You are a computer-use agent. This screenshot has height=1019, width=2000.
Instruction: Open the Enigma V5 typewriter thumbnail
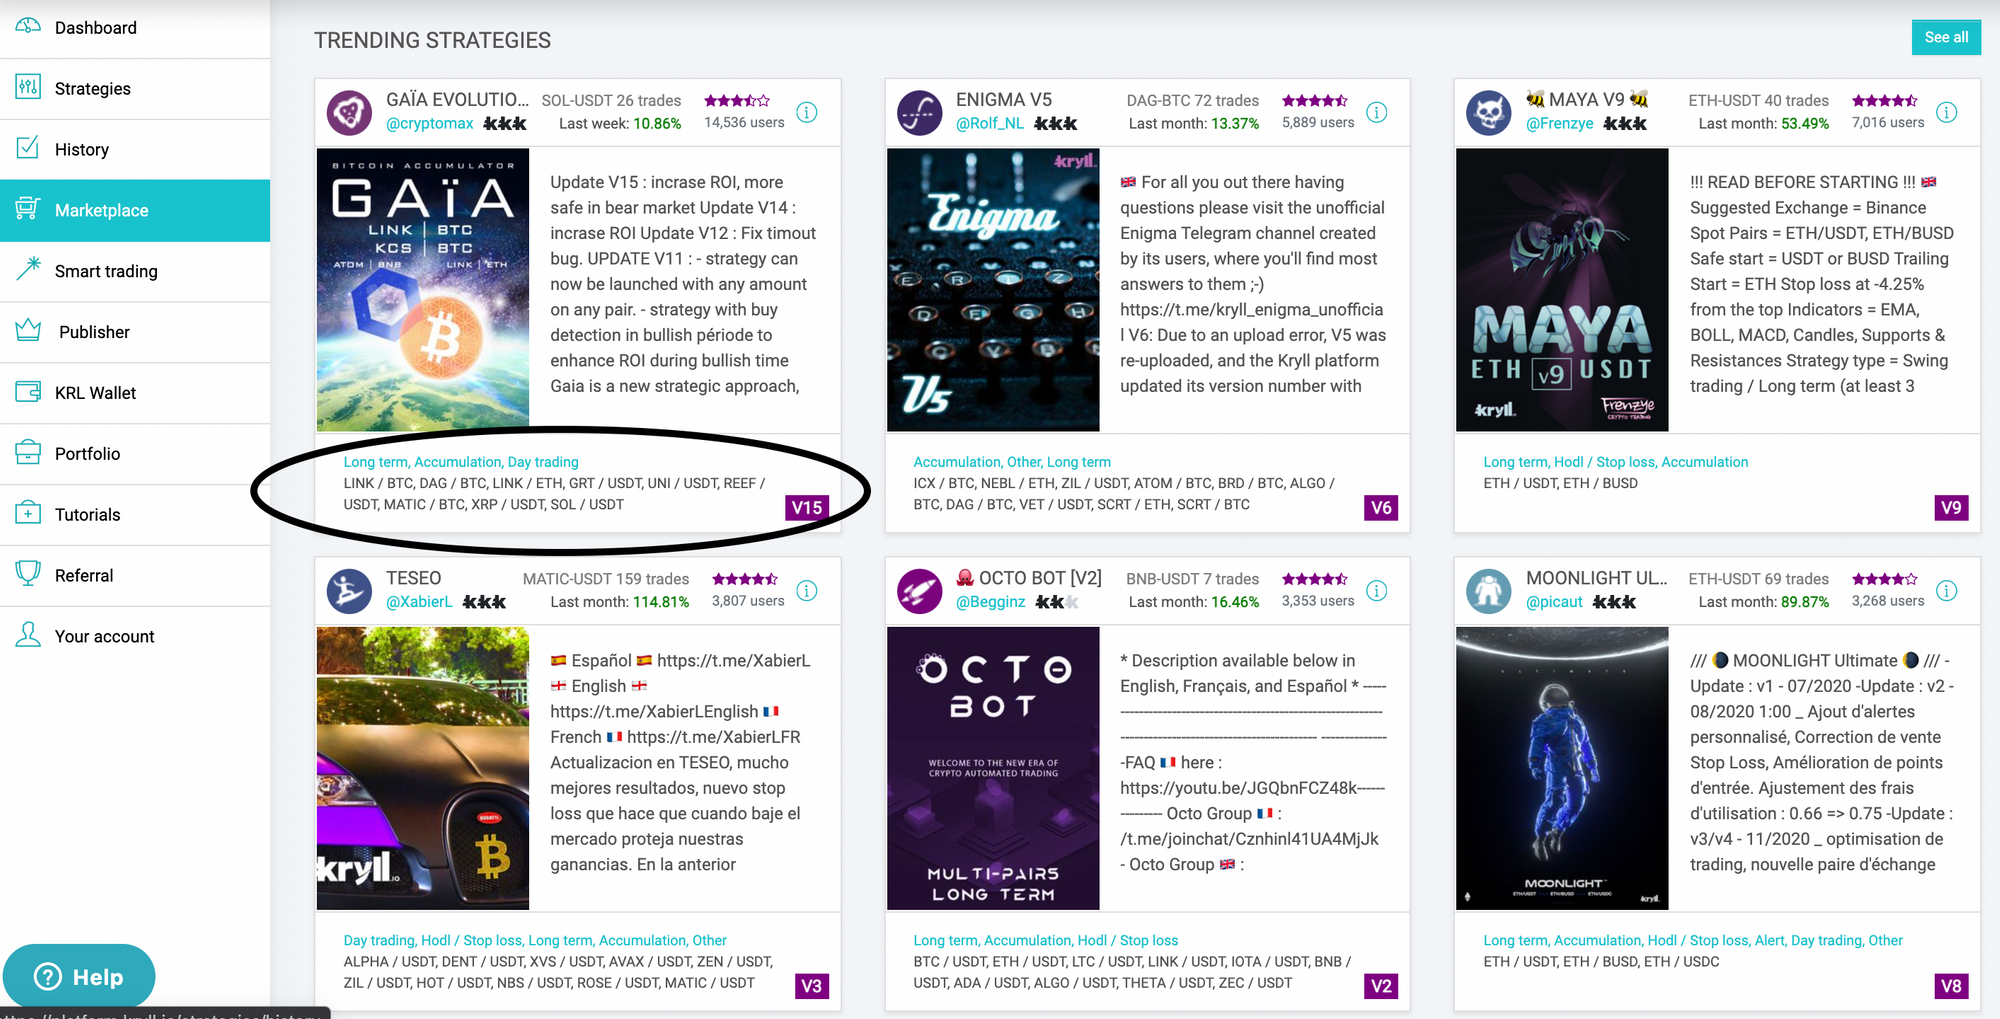993,290
